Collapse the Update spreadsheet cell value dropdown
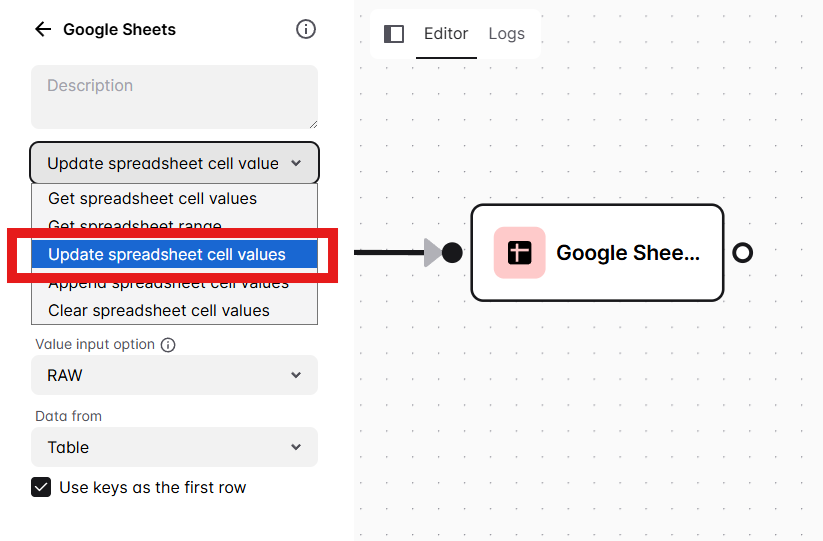823x541 pixels. coord(175,163)
